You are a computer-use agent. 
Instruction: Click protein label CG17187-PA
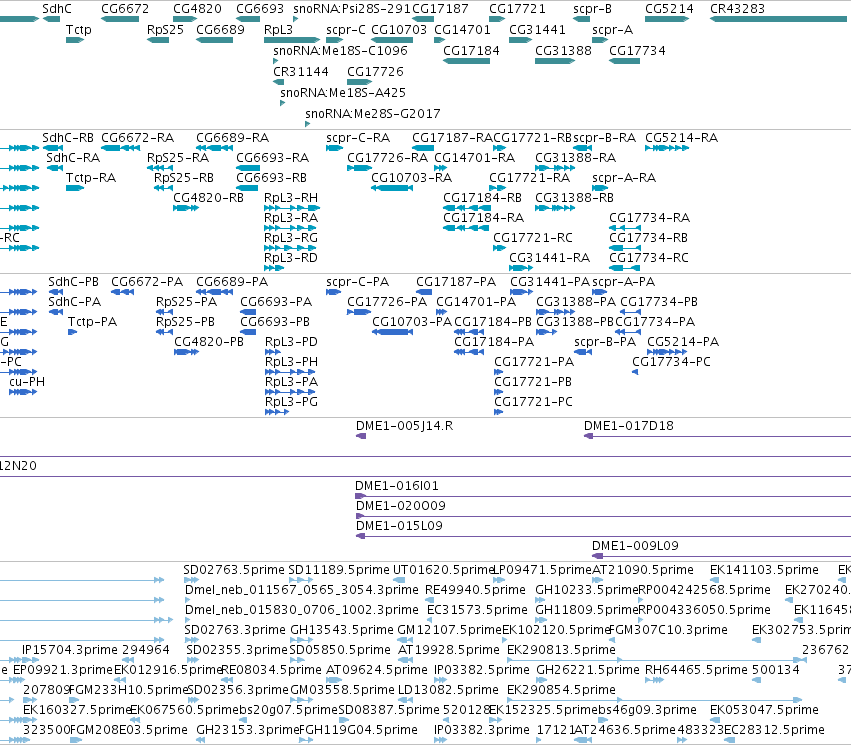pos(456,282)
